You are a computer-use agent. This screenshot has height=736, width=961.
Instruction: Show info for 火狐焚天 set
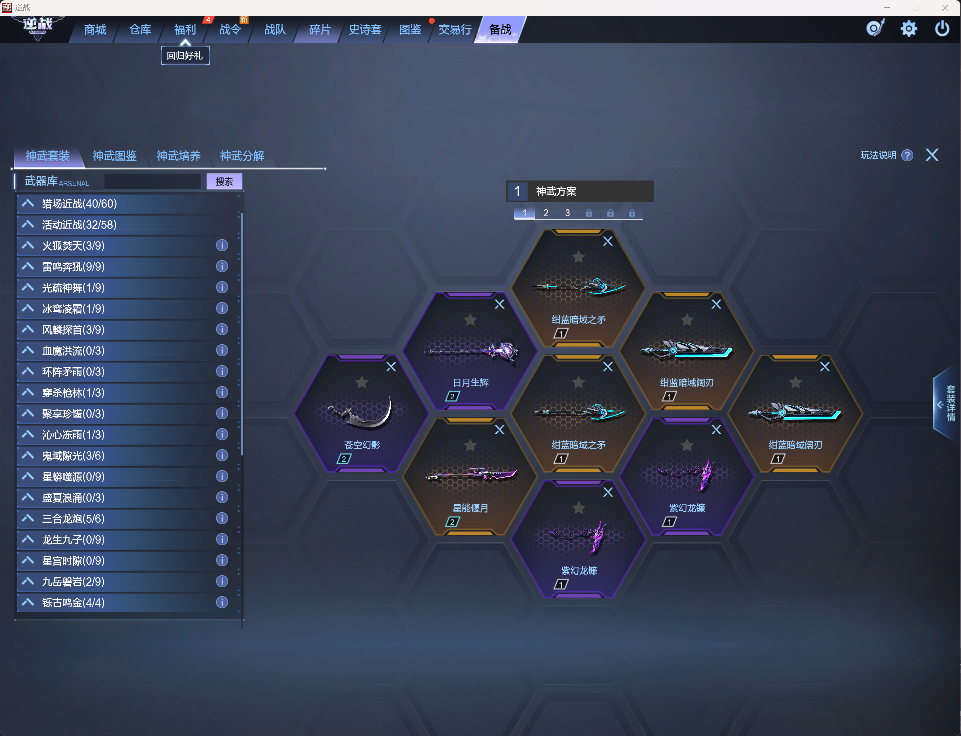coord(222,245)
